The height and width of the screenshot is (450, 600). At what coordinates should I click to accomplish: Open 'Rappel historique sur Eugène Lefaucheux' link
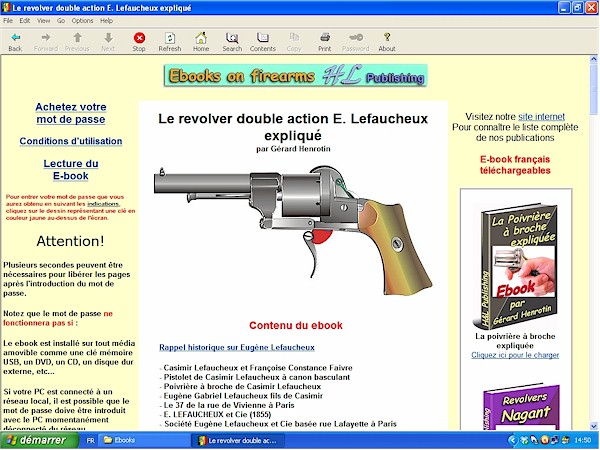[x=237, y=347]
